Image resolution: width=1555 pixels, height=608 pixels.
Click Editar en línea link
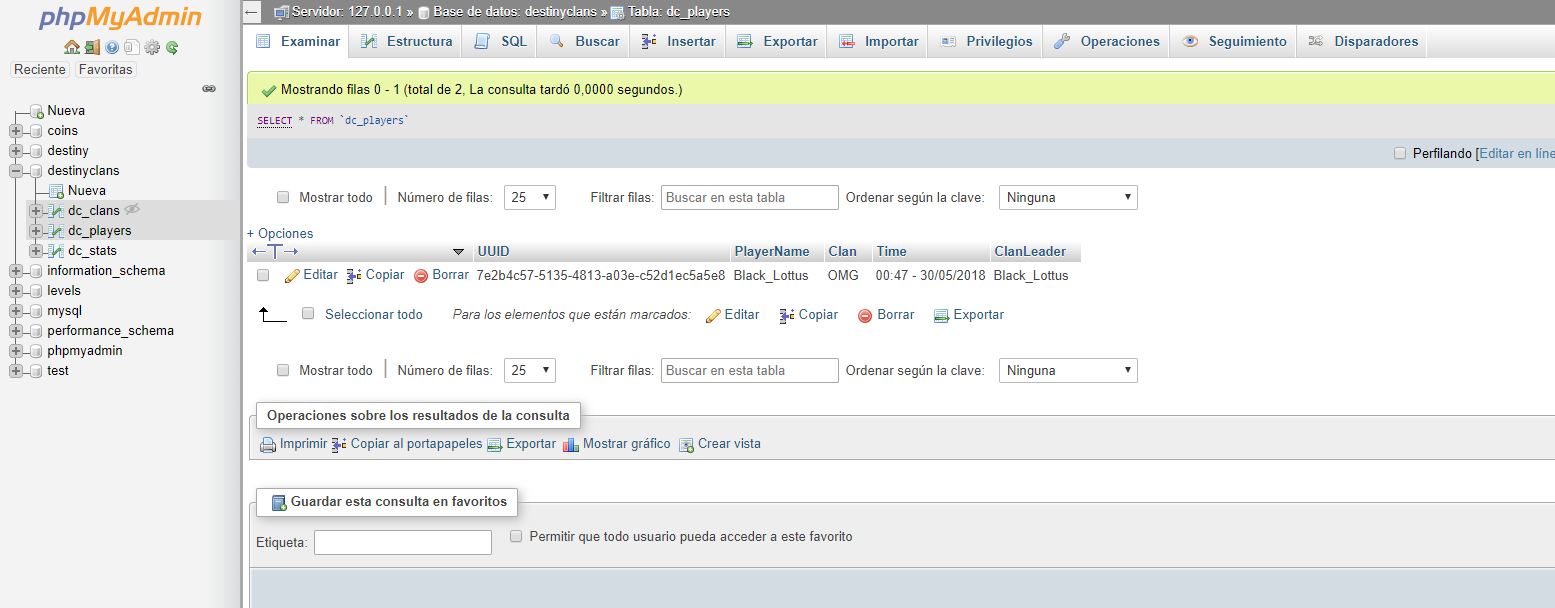(x=1517, y=153)
